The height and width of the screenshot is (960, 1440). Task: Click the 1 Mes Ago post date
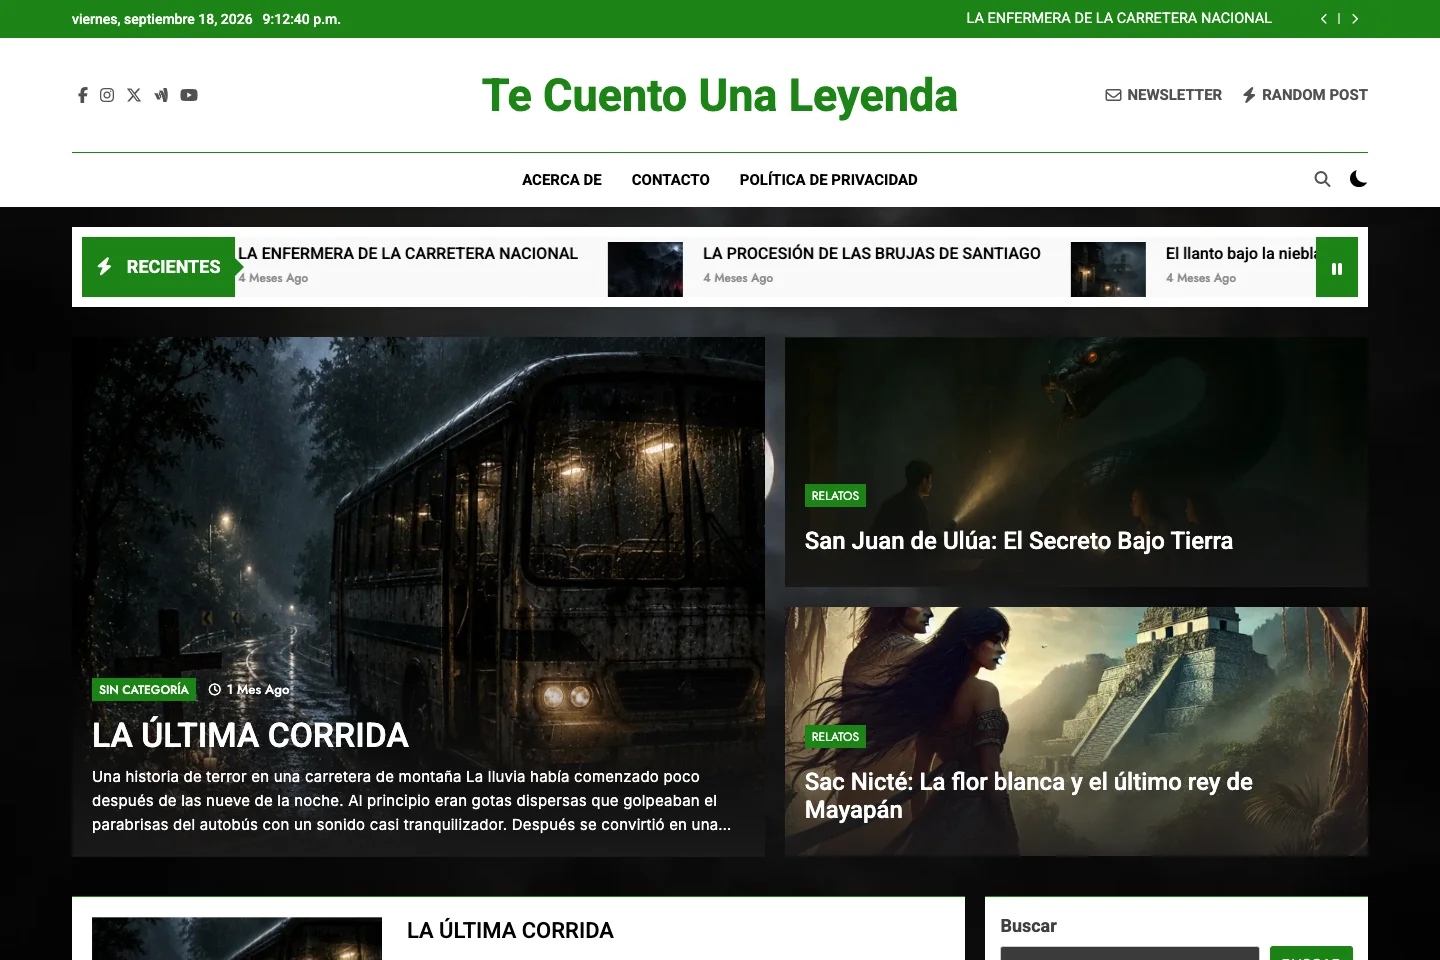(x=249, y=690)
